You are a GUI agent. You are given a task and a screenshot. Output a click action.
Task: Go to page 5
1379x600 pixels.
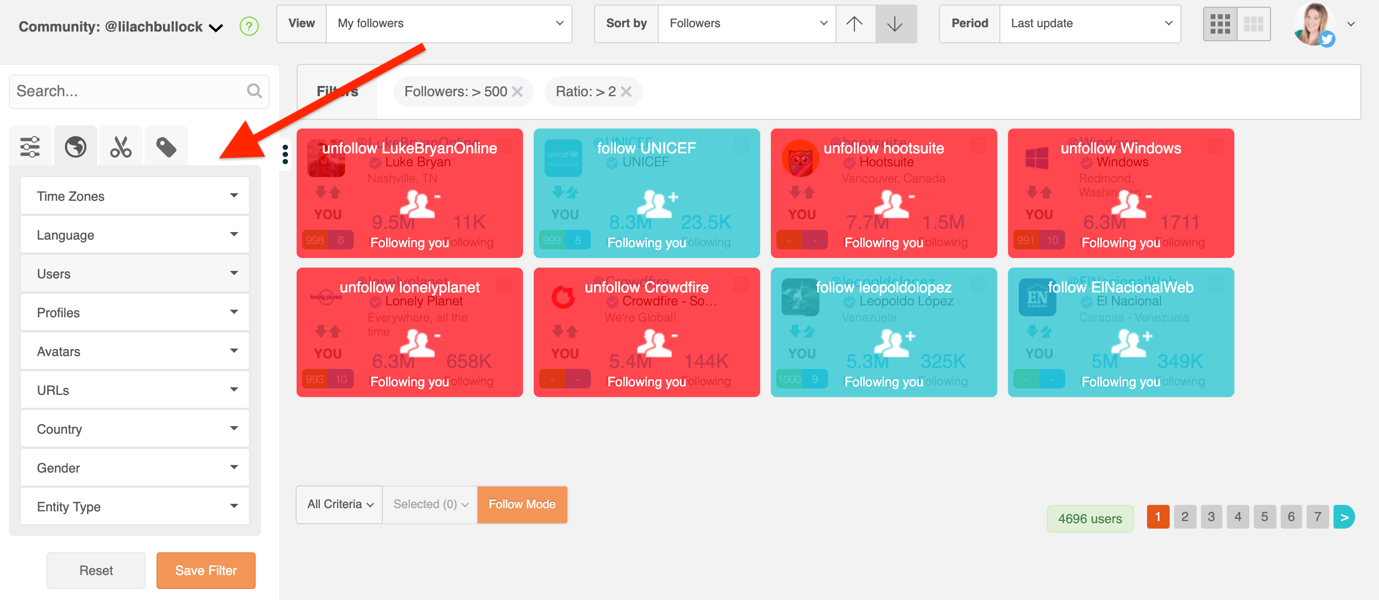tap(1264, 517)
